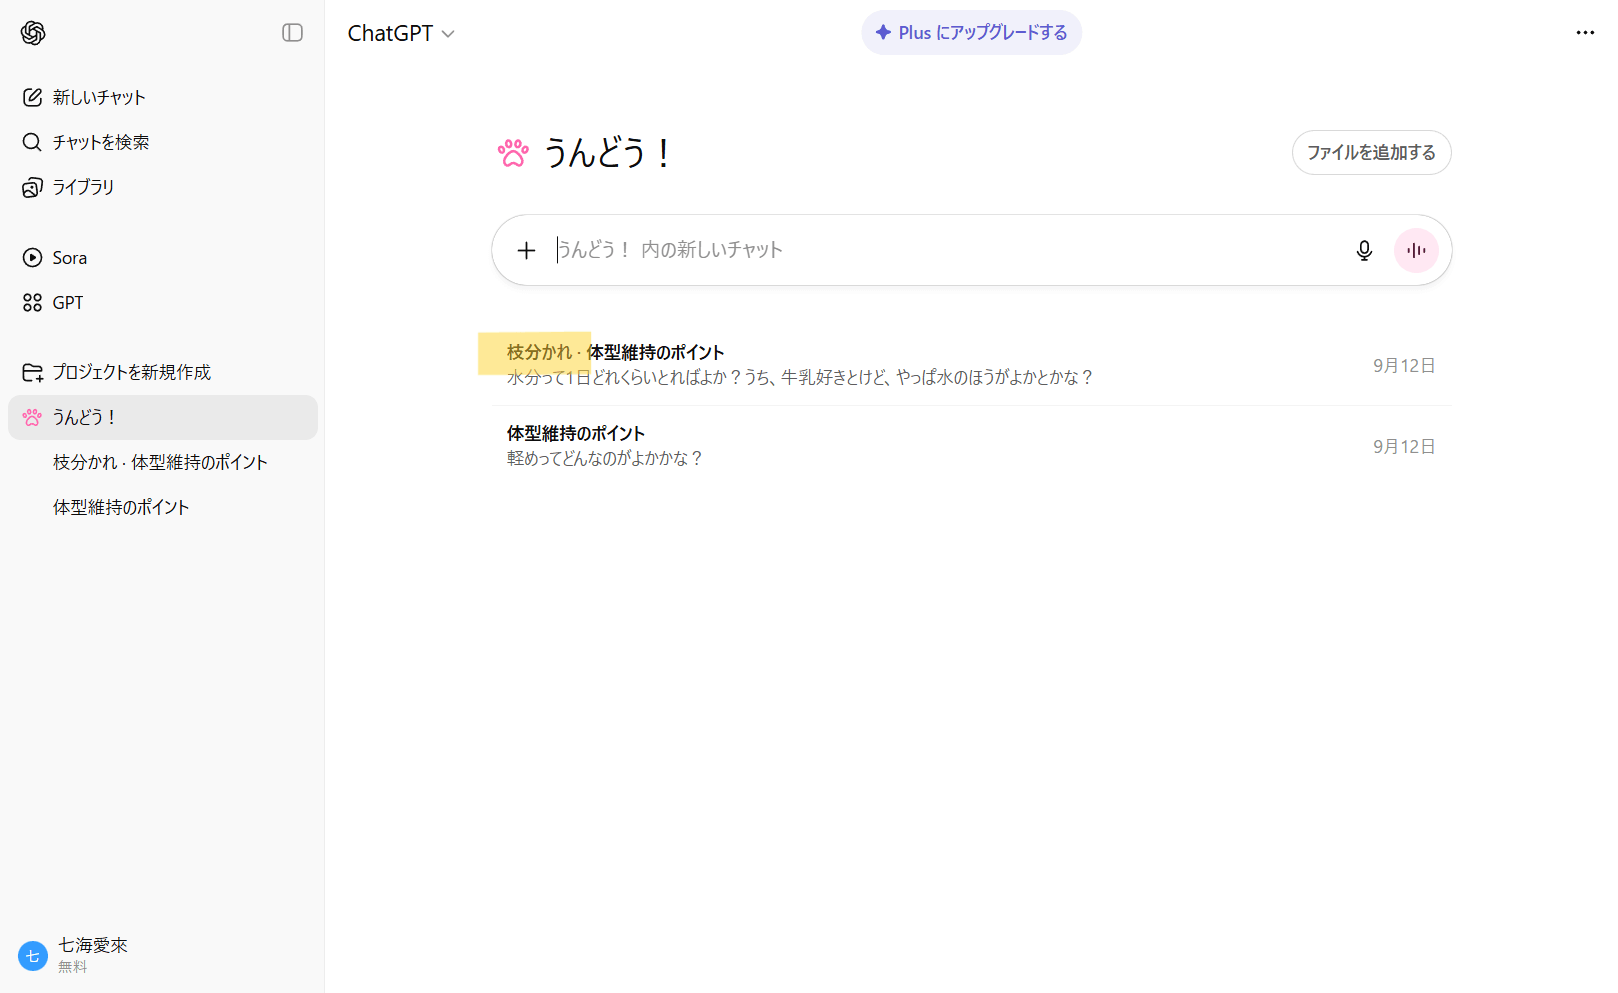Start voice mode with waveform button
Viewport: 1618px width, 993px height.
pyautogui.click(x=1416, y=250)
